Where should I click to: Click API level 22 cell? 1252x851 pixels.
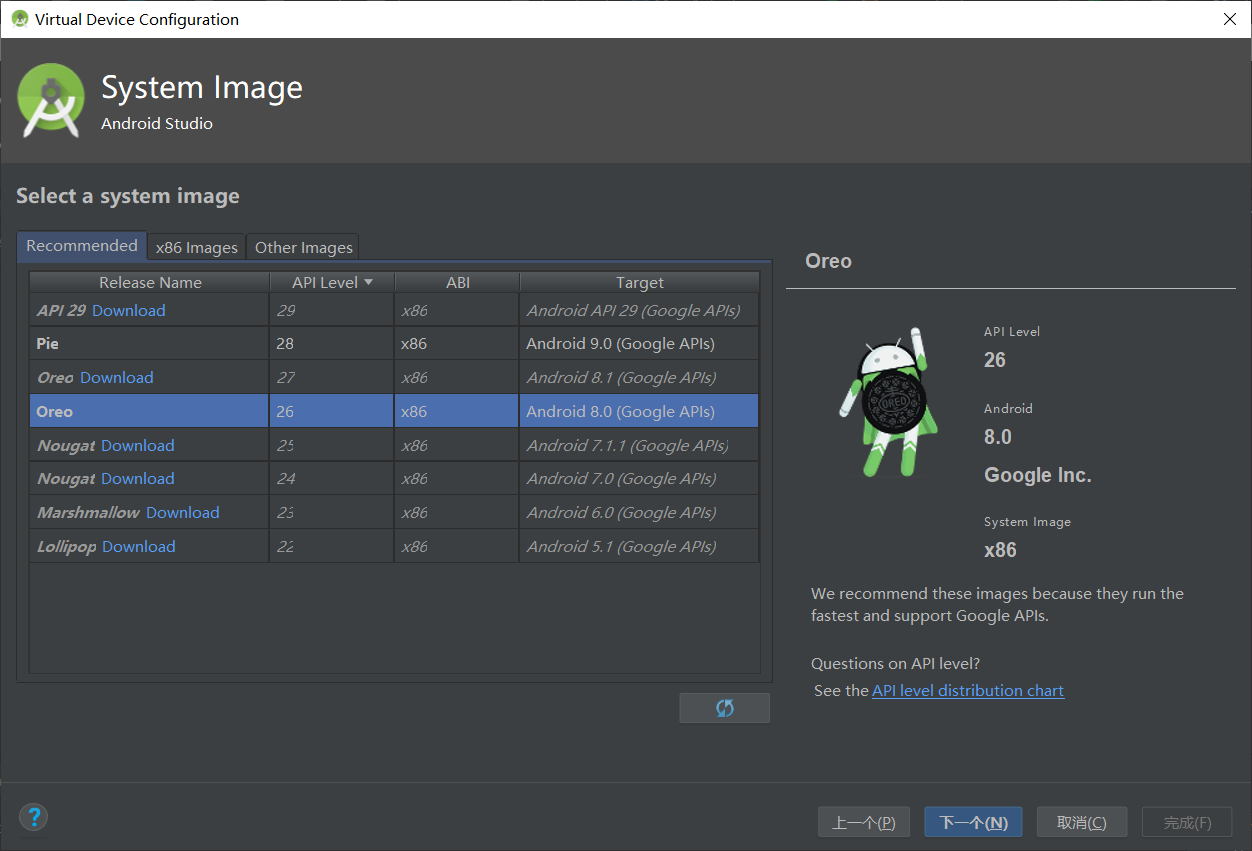[332, 546]
